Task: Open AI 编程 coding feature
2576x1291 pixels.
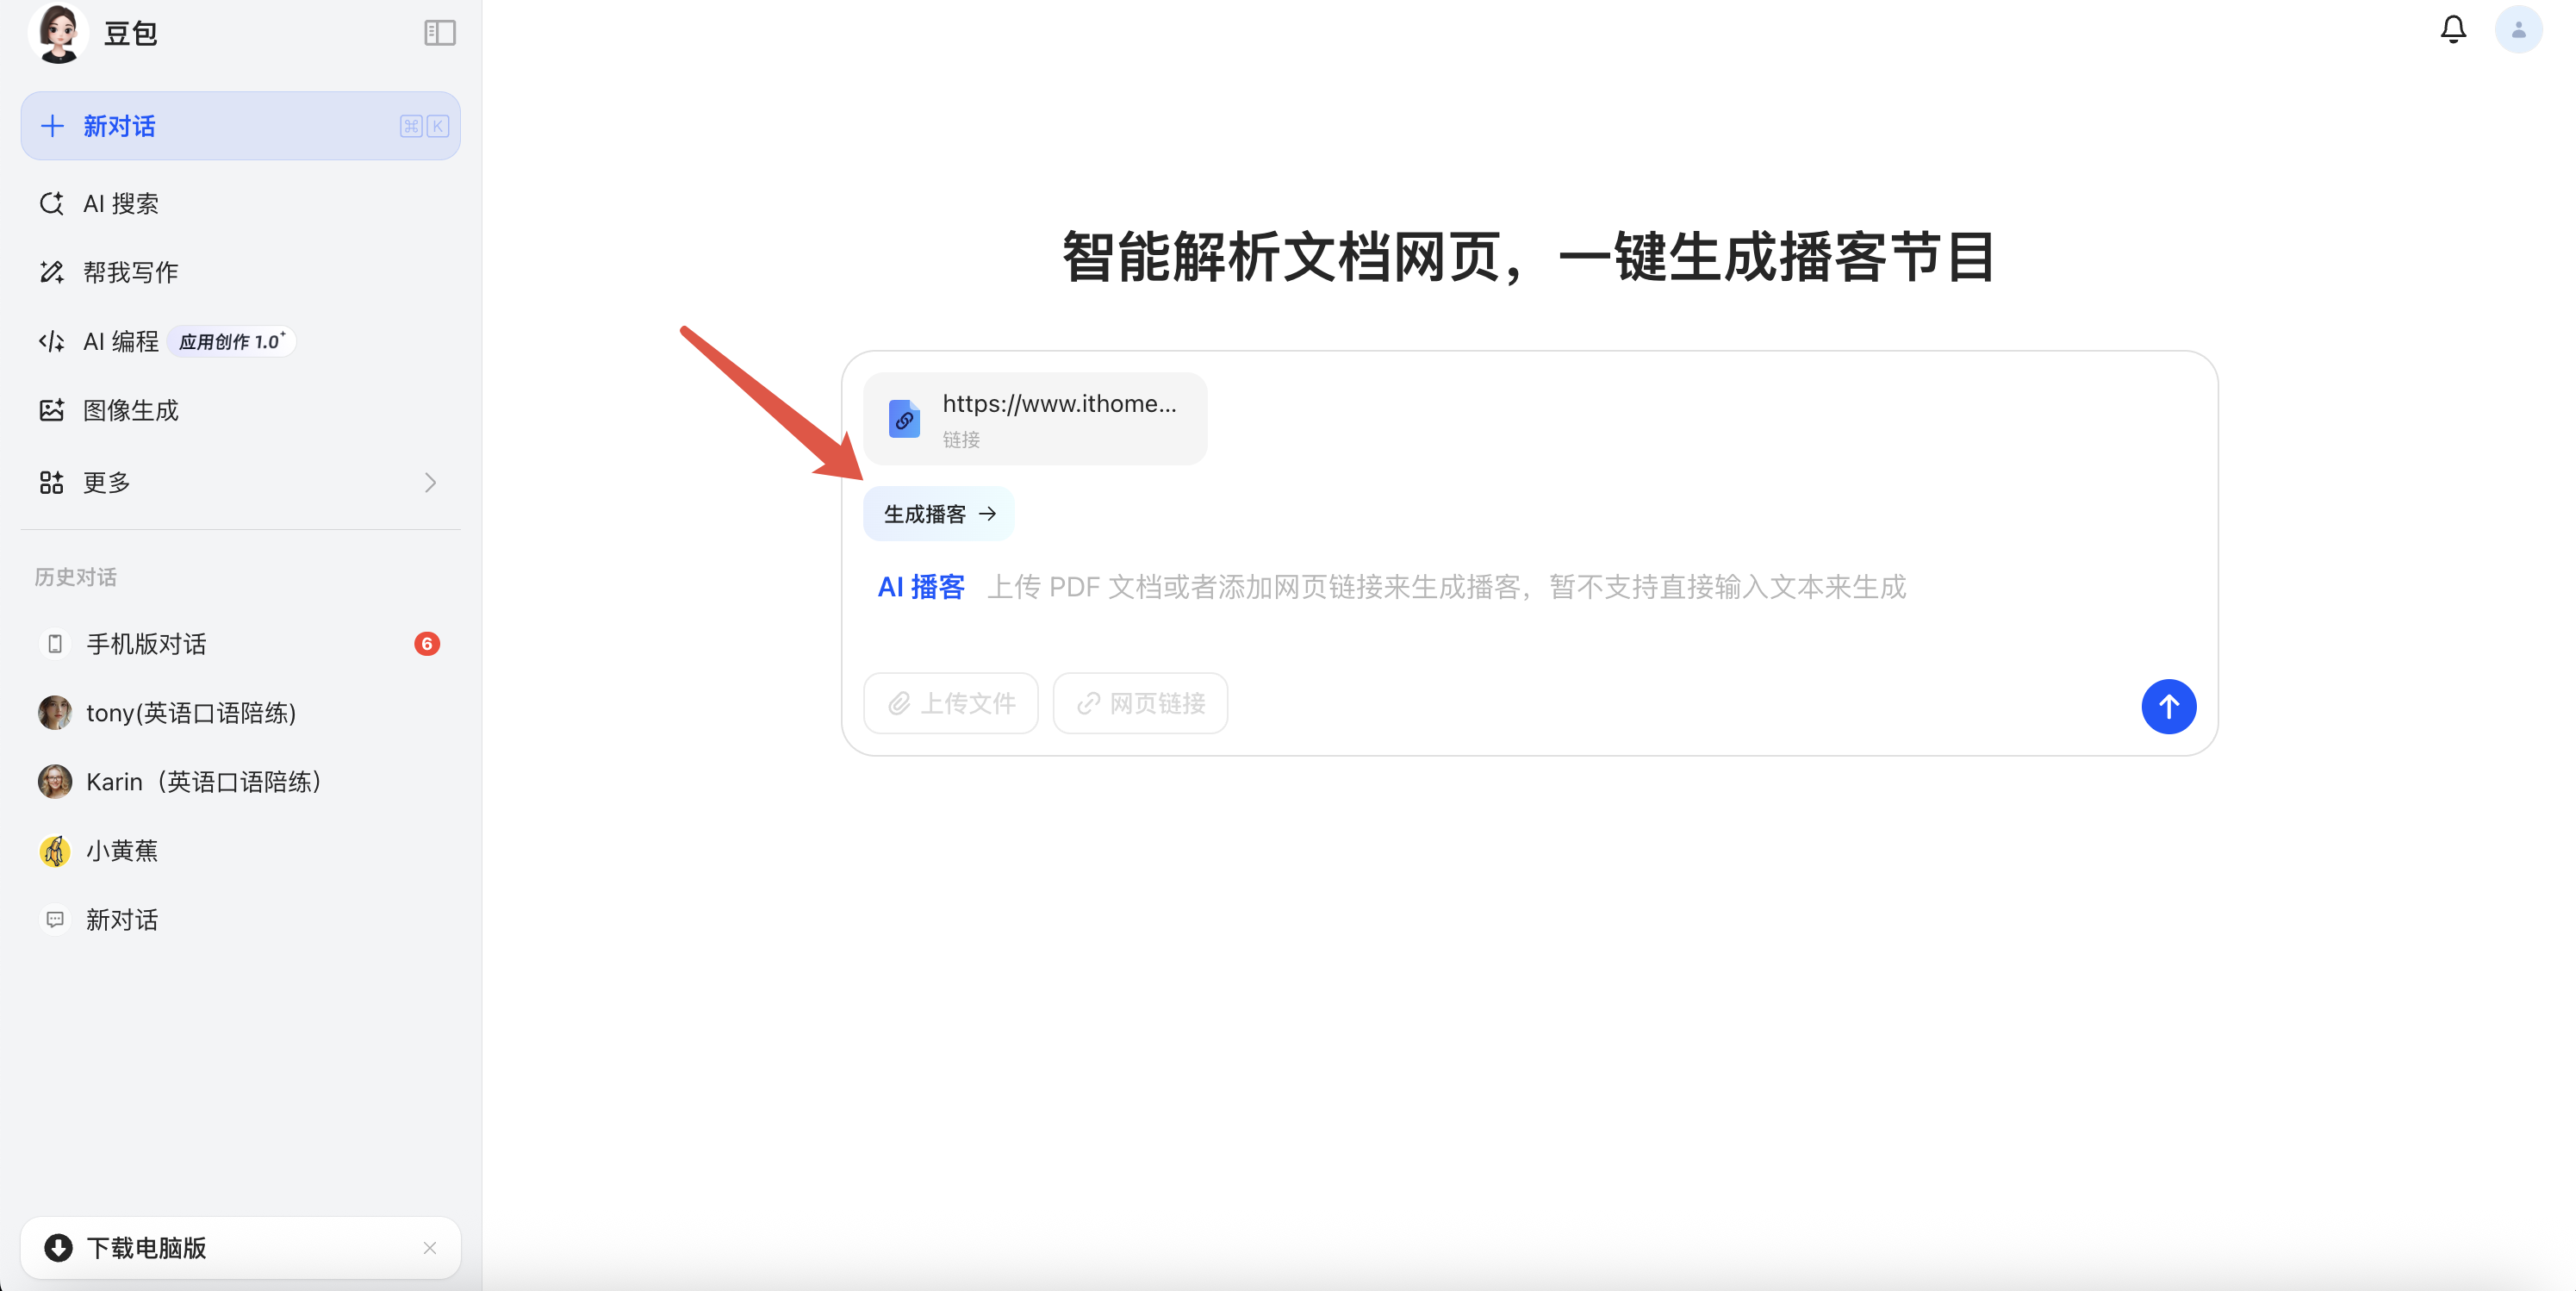Action: click(240, 341)
